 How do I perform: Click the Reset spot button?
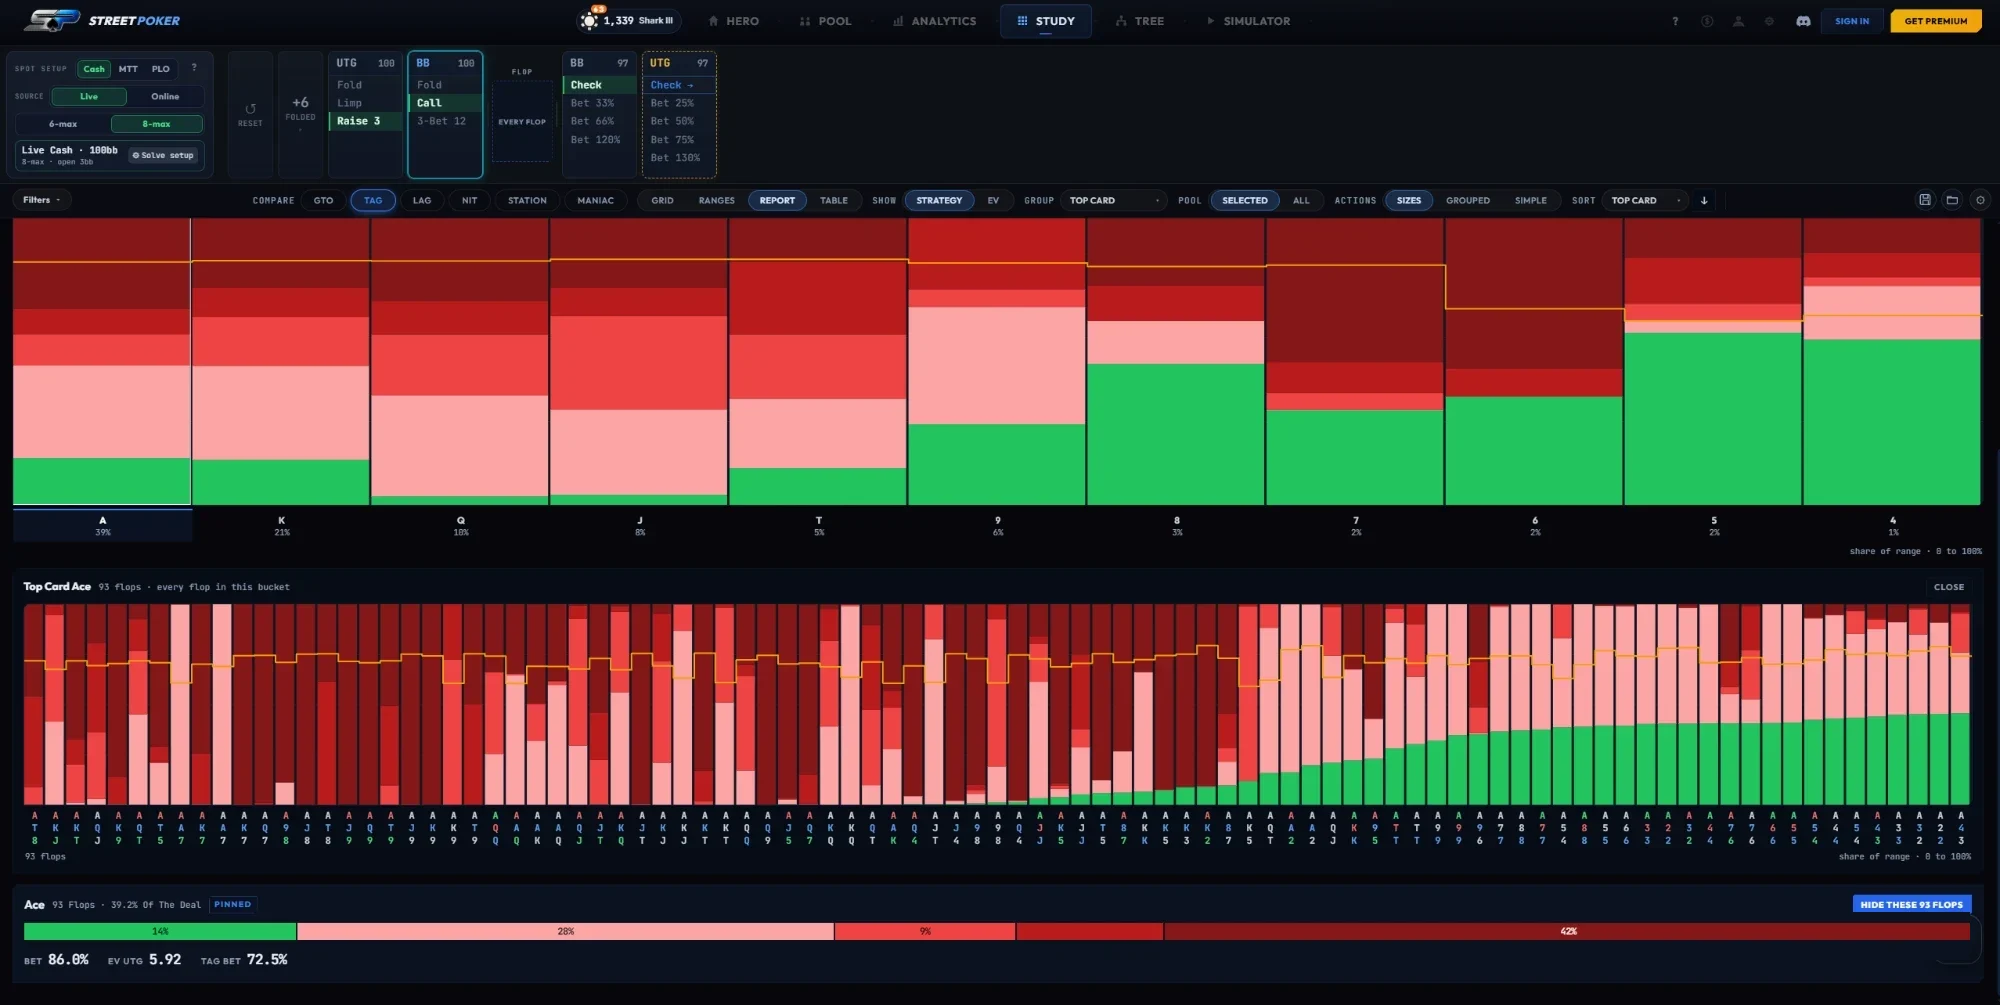(x=250, y=114)
